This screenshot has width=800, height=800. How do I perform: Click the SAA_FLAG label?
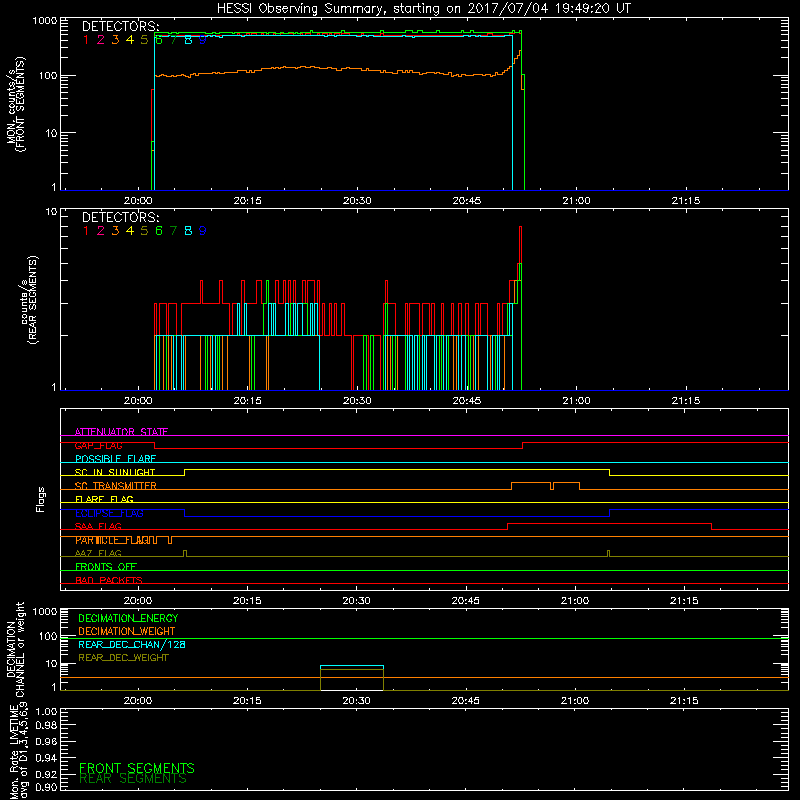tap(98, 526)
